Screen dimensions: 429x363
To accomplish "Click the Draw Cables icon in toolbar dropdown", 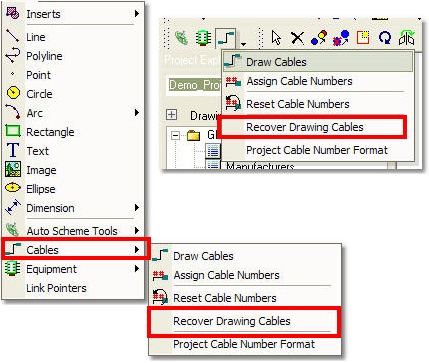I will point(233,61).
